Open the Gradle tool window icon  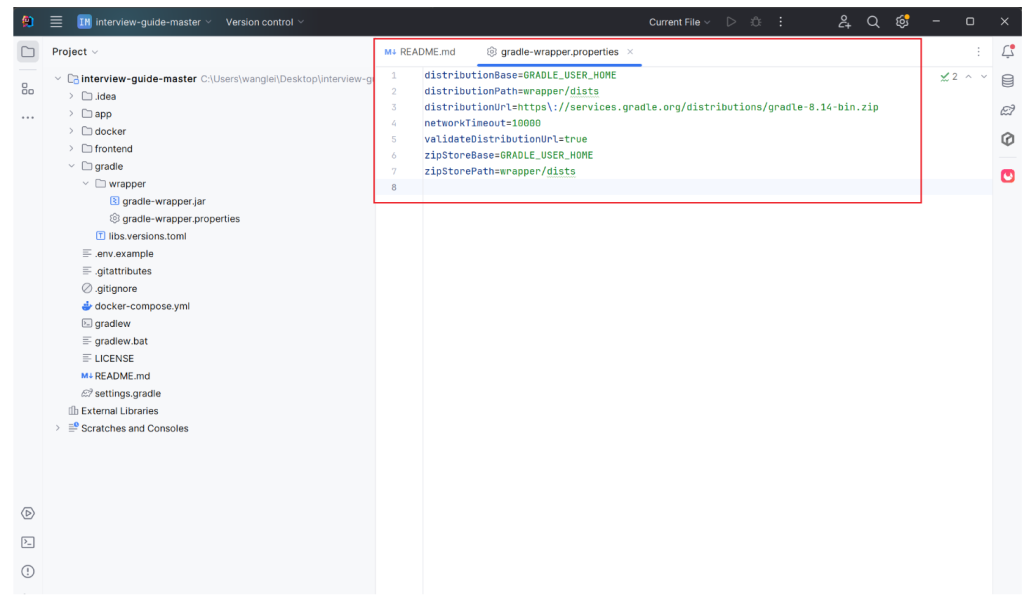(1007, 111)
